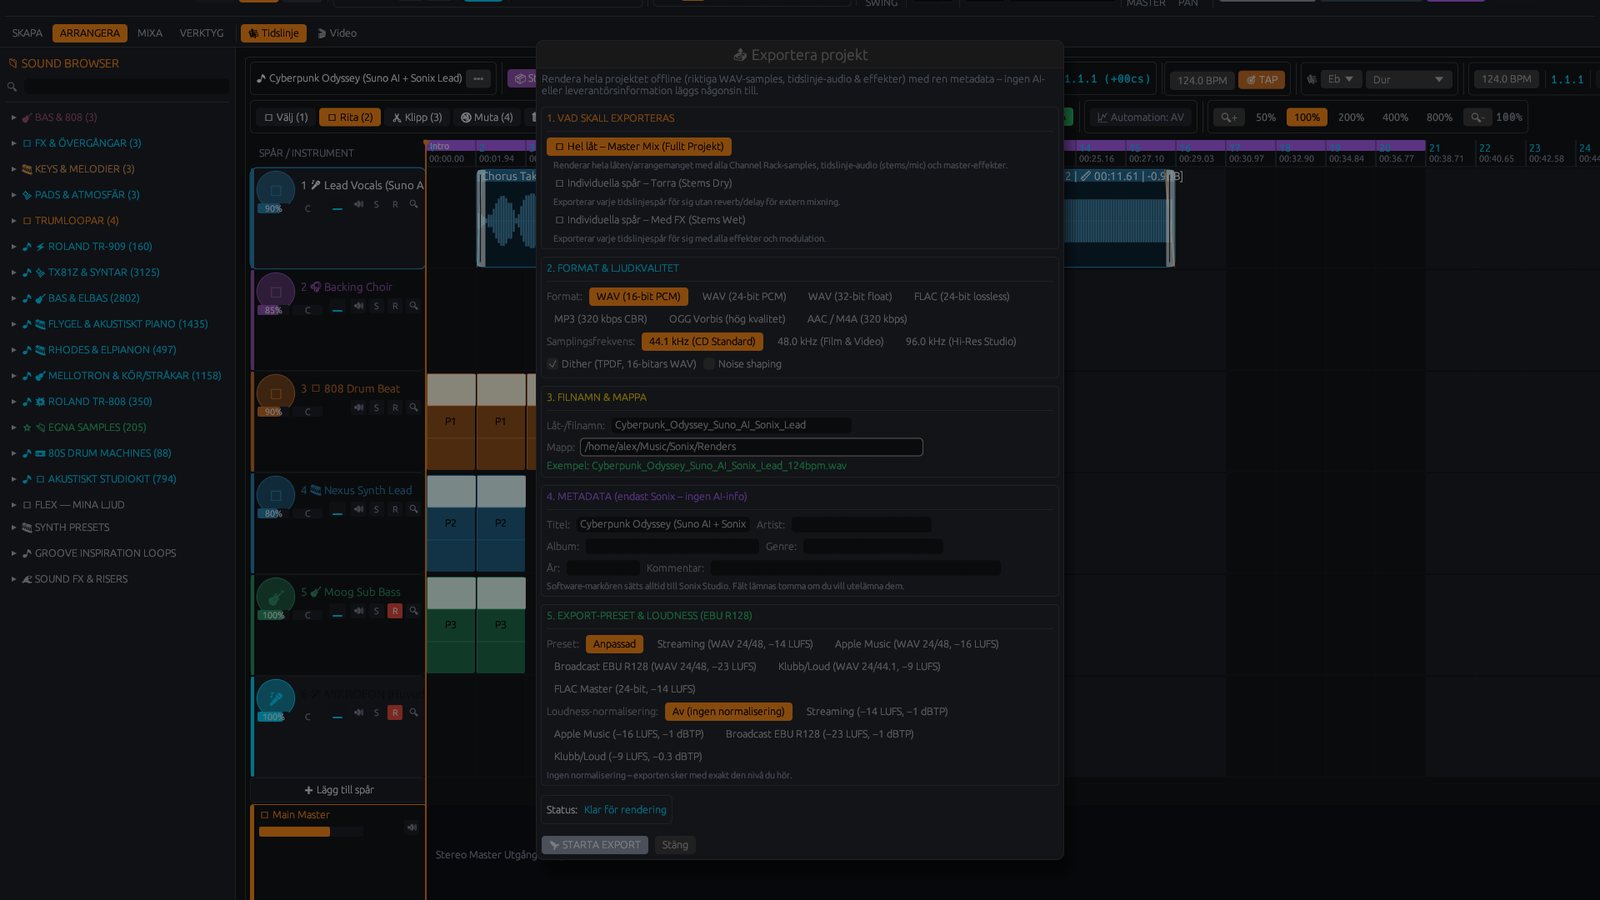This screenshot has height=900, width=1600.
Task: Open the three-dots menu next to project name
Action: tap(479, 78)
